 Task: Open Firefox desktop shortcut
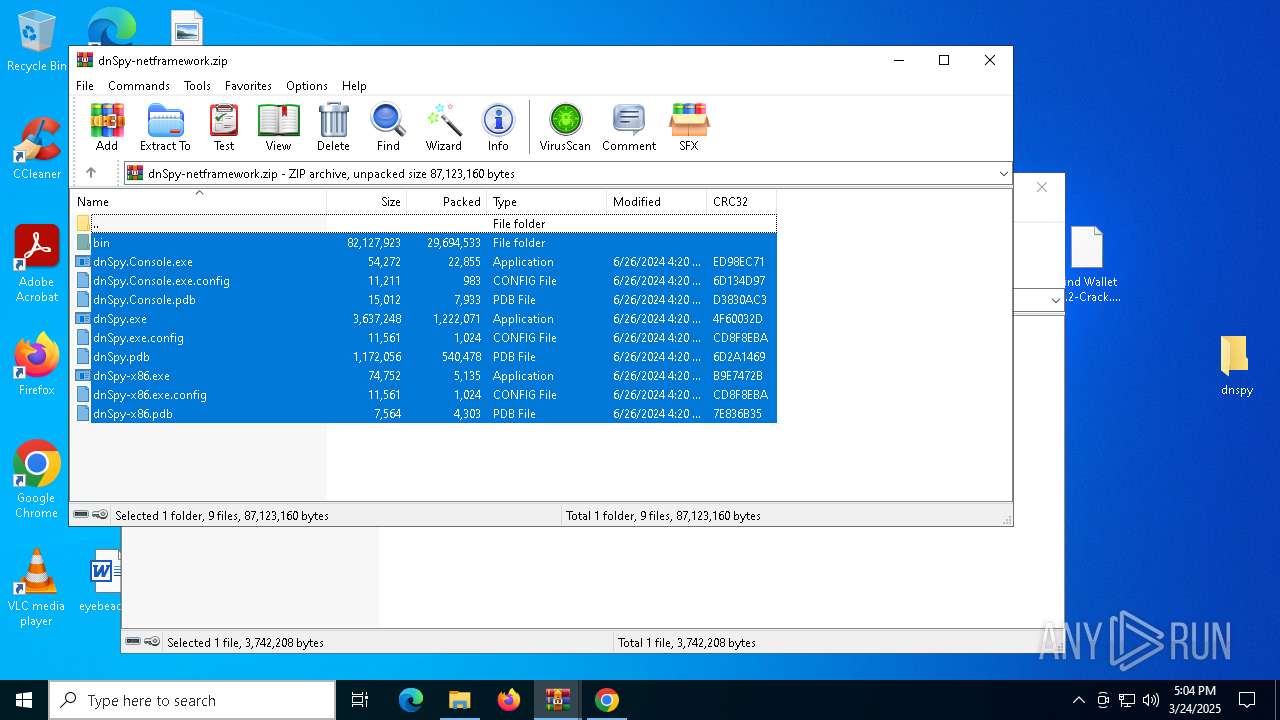click(x=37, y=364)
